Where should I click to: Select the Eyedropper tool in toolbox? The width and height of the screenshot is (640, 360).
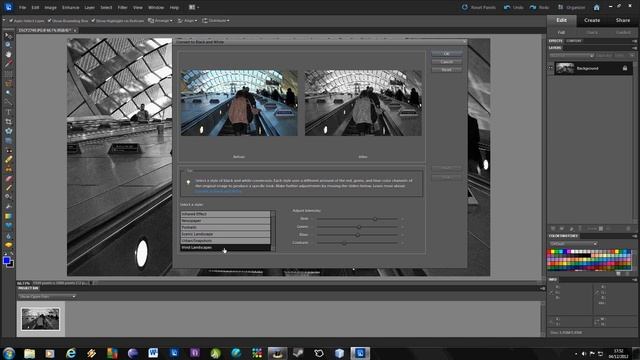coord(8,63)
